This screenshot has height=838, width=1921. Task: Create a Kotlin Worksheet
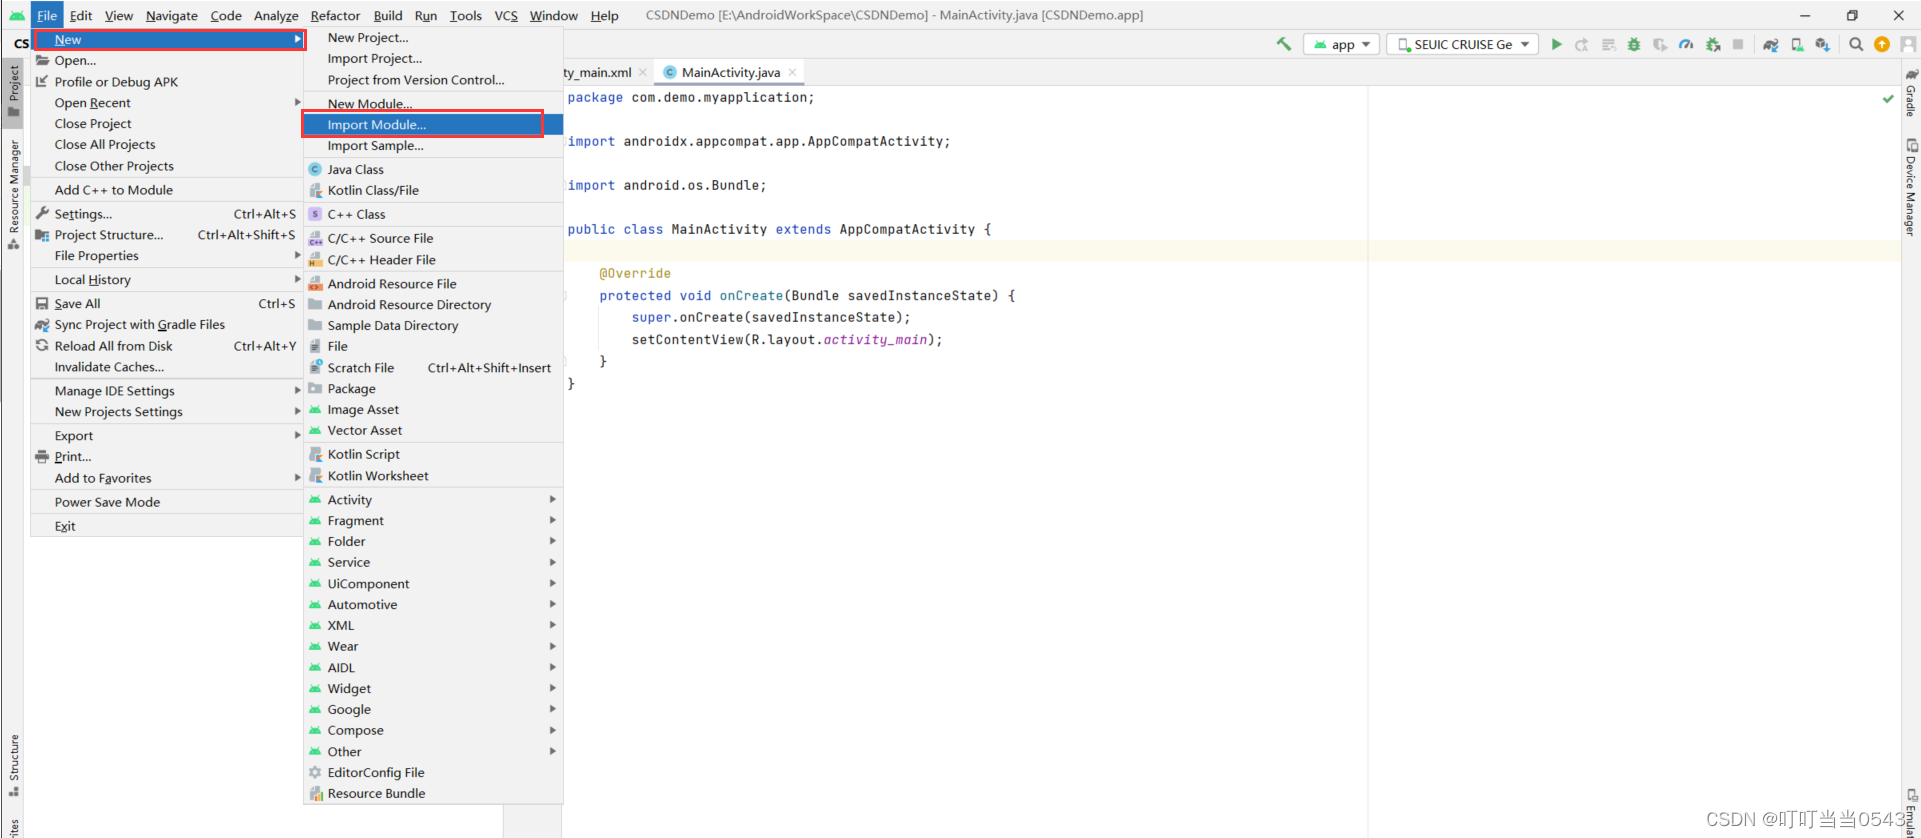[433, 476]
